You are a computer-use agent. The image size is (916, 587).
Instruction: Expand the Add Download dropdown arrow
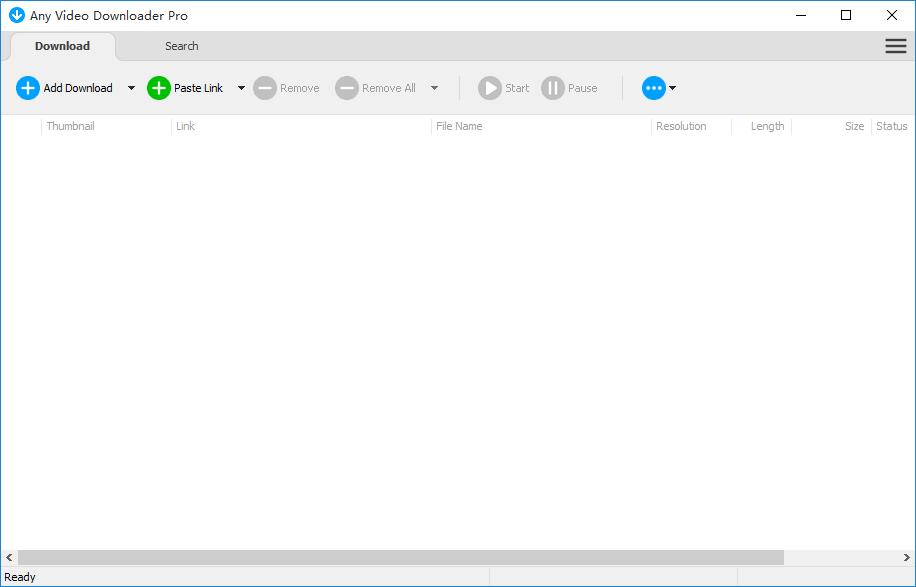pos(131,88)
